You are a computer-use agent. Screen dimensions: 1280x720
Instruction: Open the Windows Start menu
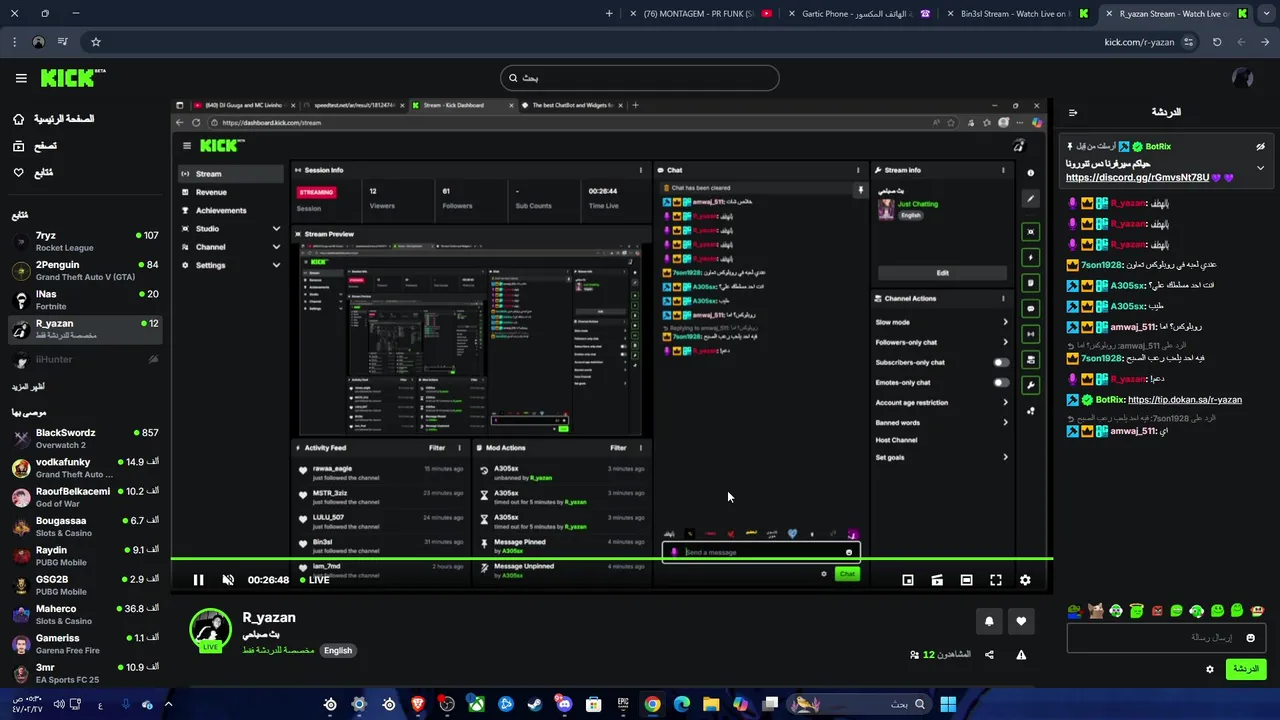[x=948, y=704]
